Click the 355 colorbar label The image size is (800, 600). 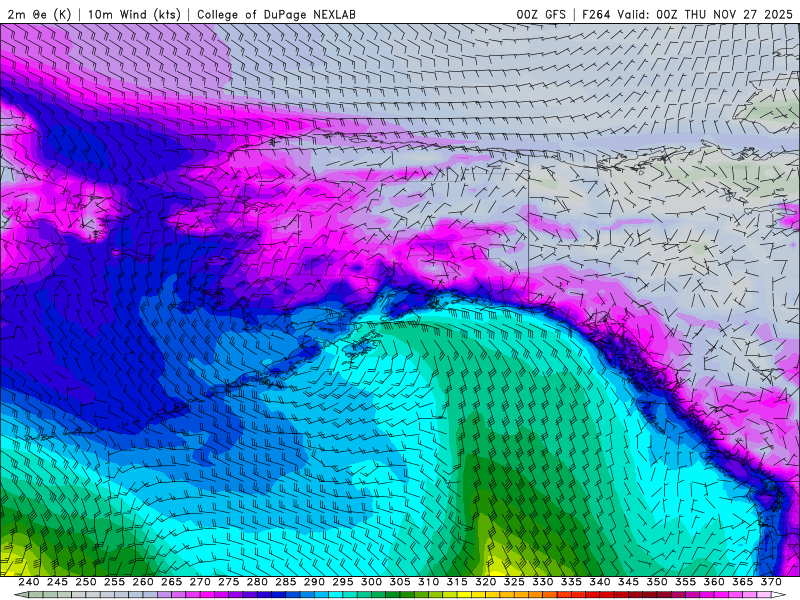686,582
